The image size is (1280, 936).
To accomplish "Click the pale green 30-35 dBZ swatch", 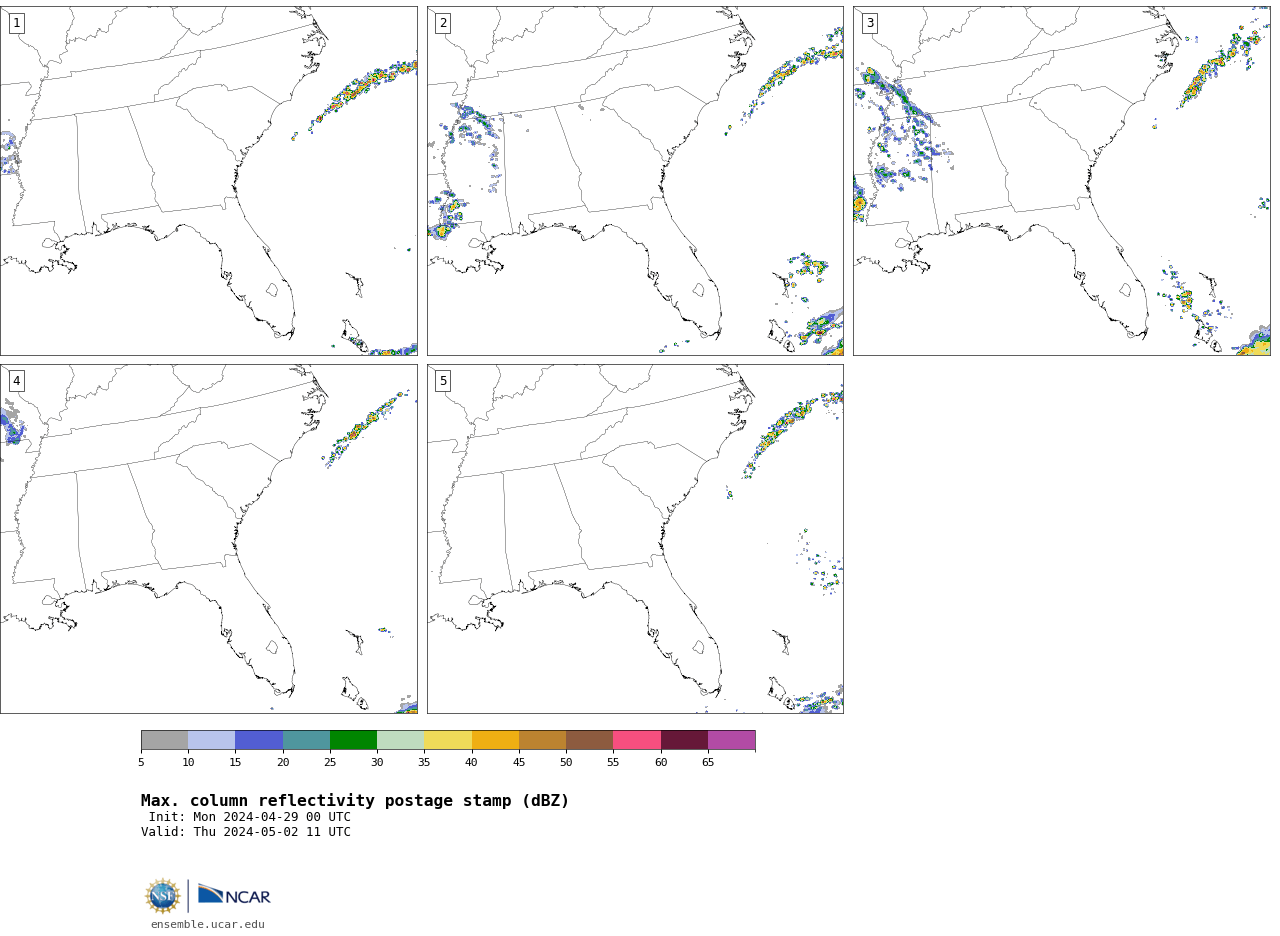I will pyautogui.click(x=400, y=740).
